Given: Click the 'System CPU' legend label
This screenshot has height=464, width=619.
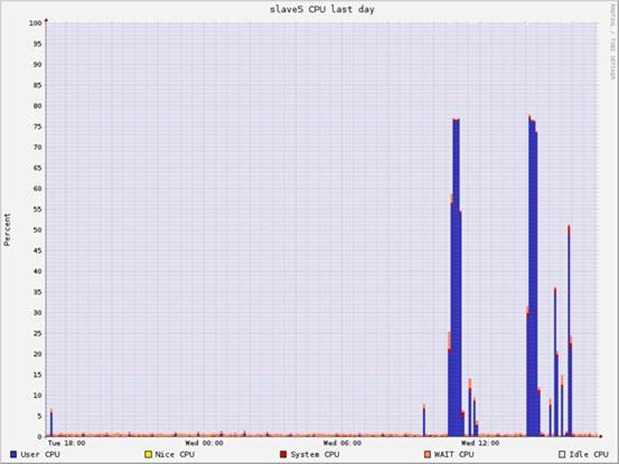Looking at the screenshot, I should coord(315,455).
